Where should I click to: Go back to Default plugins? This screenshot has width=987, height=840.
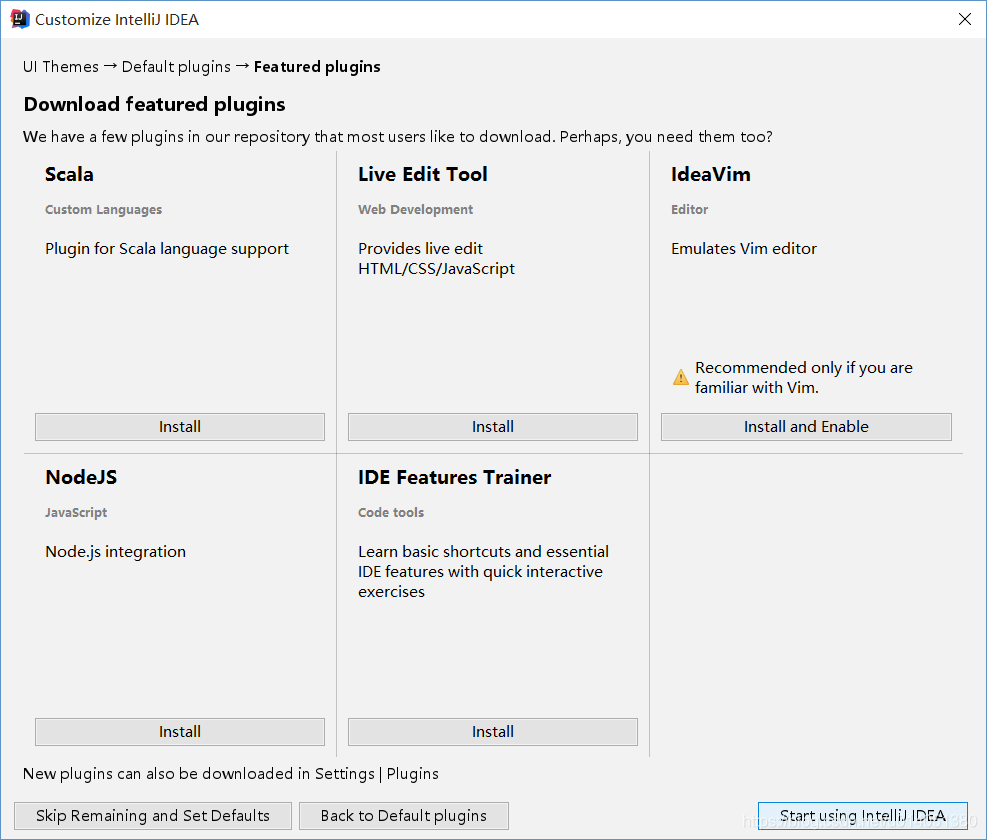[x=403, y=815]
